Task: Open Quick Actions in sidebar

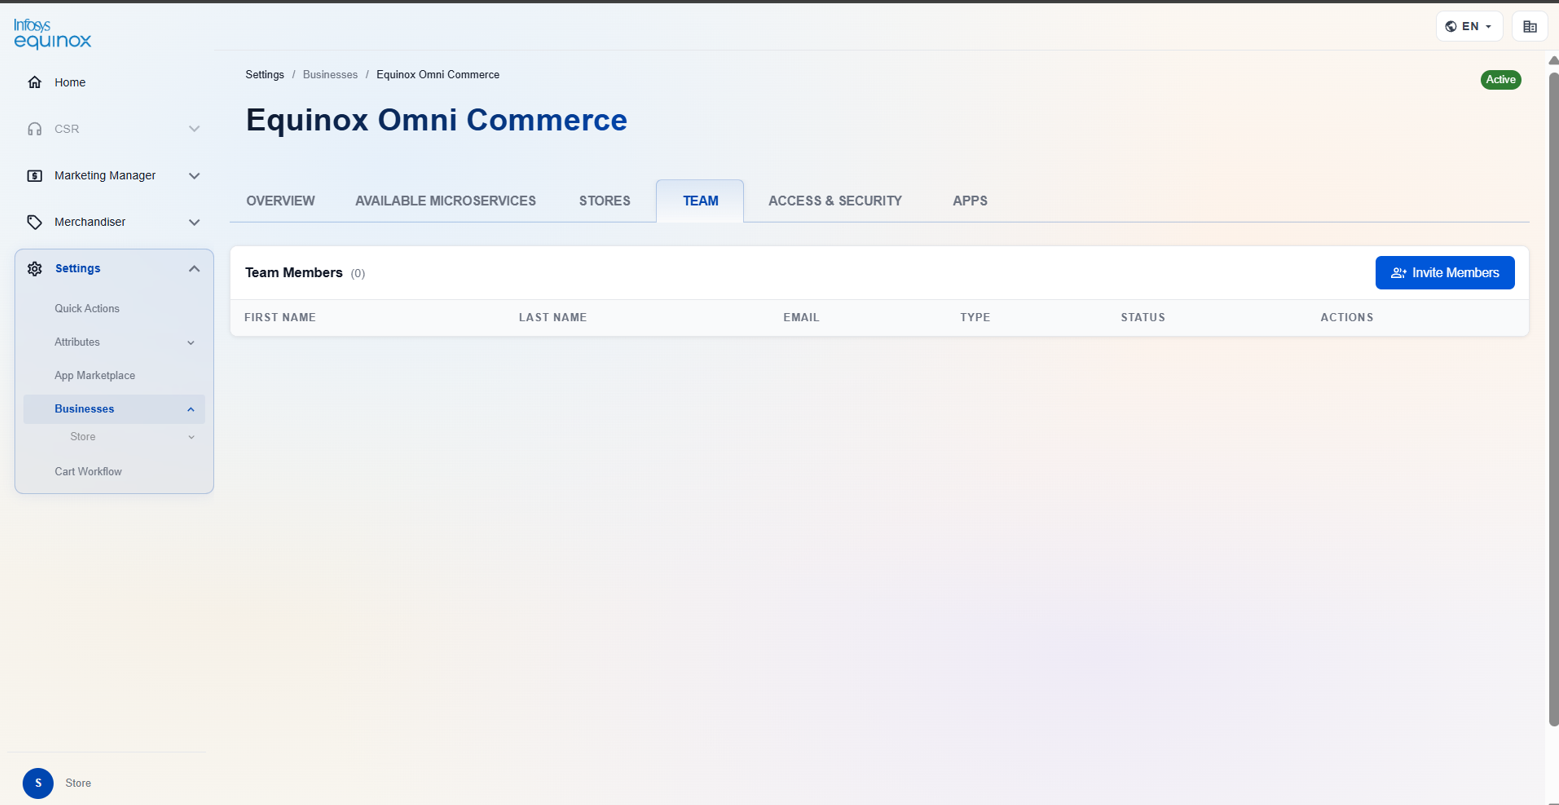Action: click(87, 309)
